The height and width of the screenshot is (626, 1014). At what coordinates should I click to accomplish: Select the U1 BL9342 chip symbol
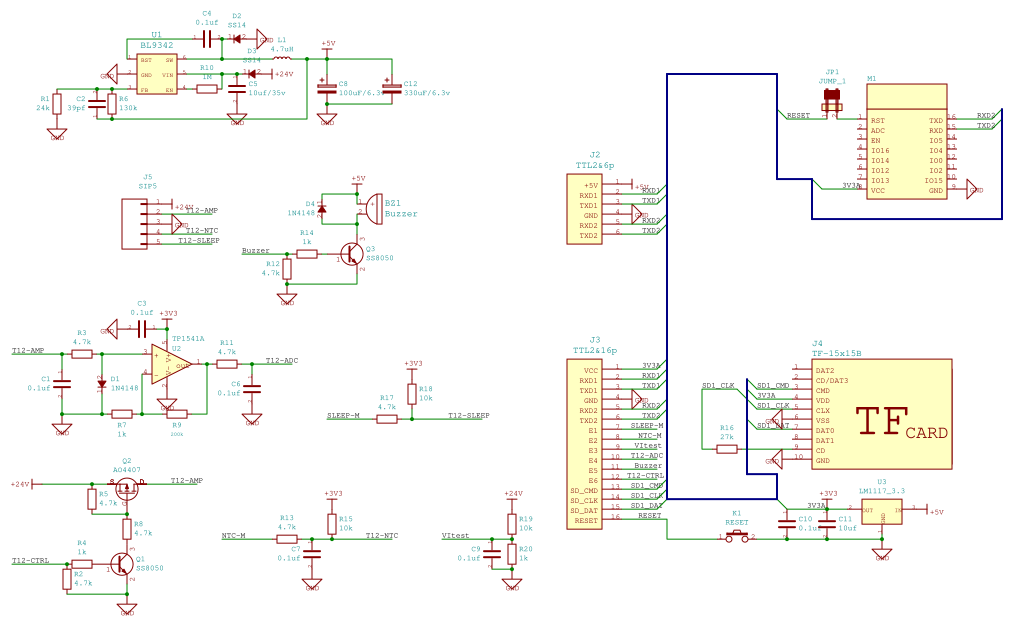(x=156, y=74)
